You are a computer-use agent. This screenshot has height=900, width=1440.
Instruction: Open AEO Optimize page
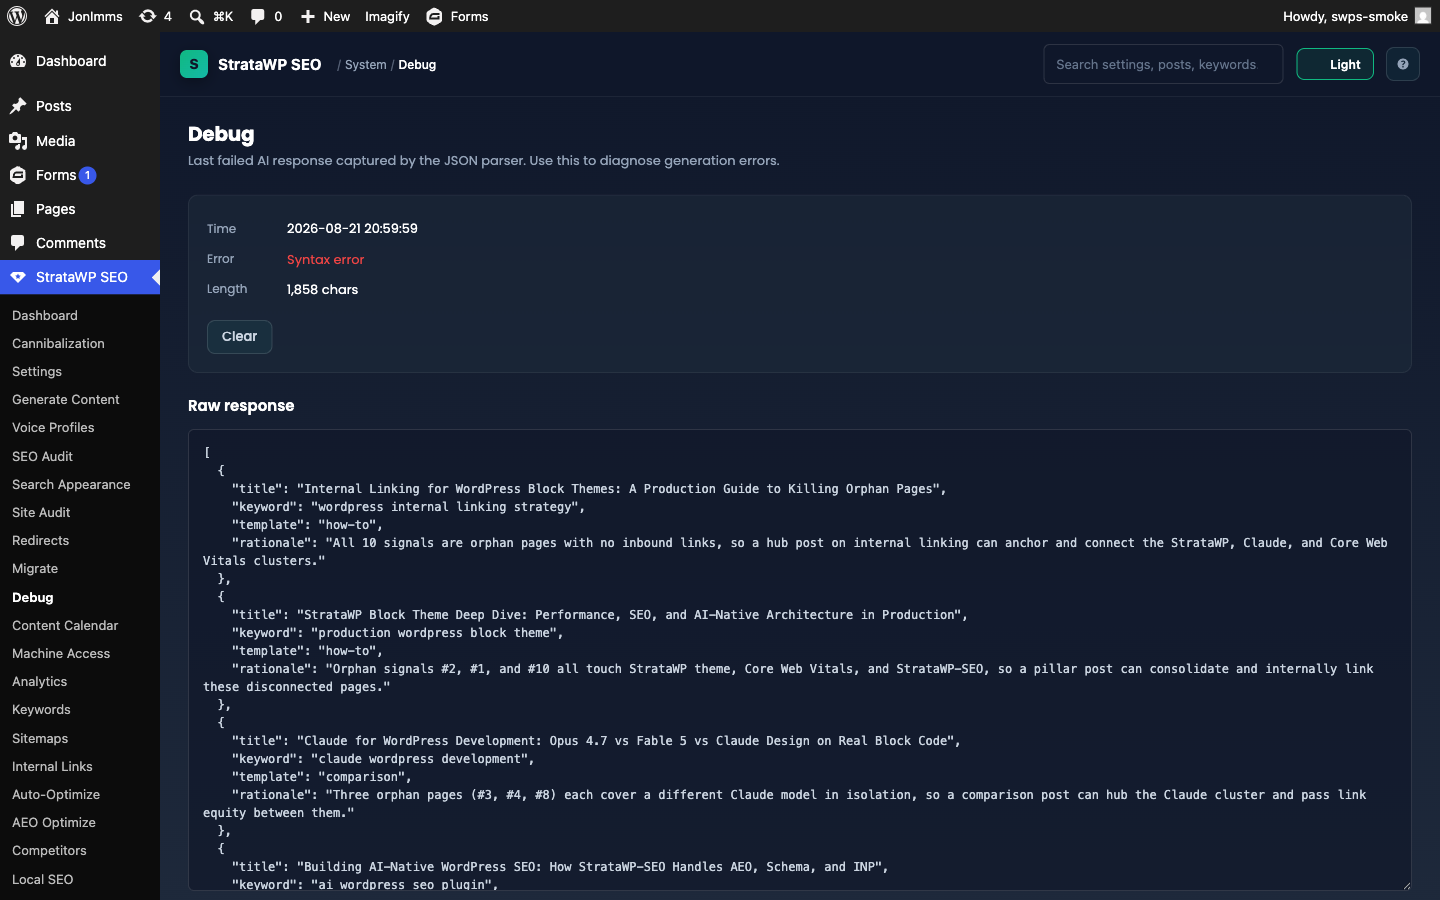click(x=54, y=822)
